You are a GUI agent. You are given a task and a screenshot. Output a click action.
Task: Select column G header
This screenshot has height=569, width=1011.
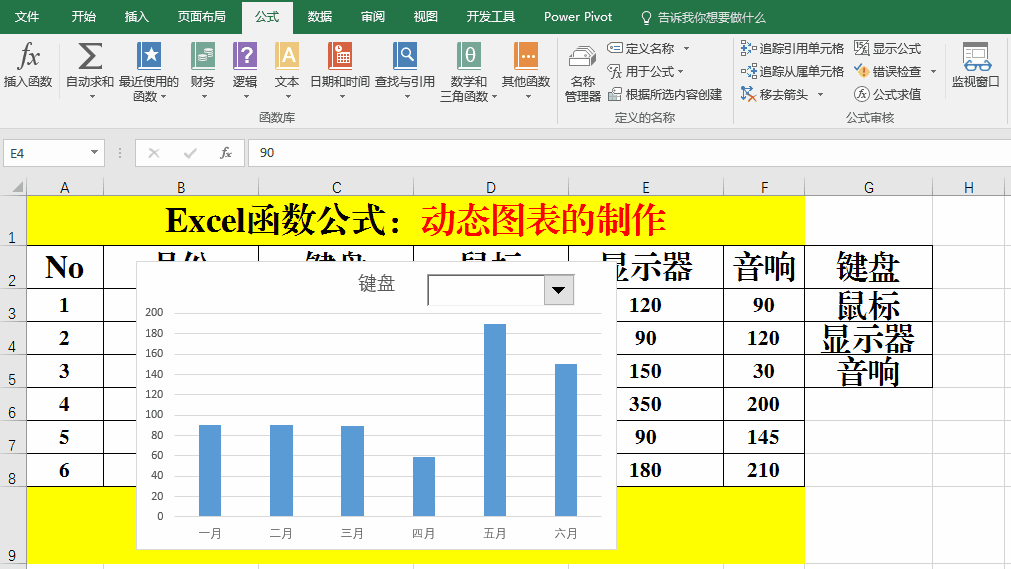pyautogui.click(x=869, y=187)
